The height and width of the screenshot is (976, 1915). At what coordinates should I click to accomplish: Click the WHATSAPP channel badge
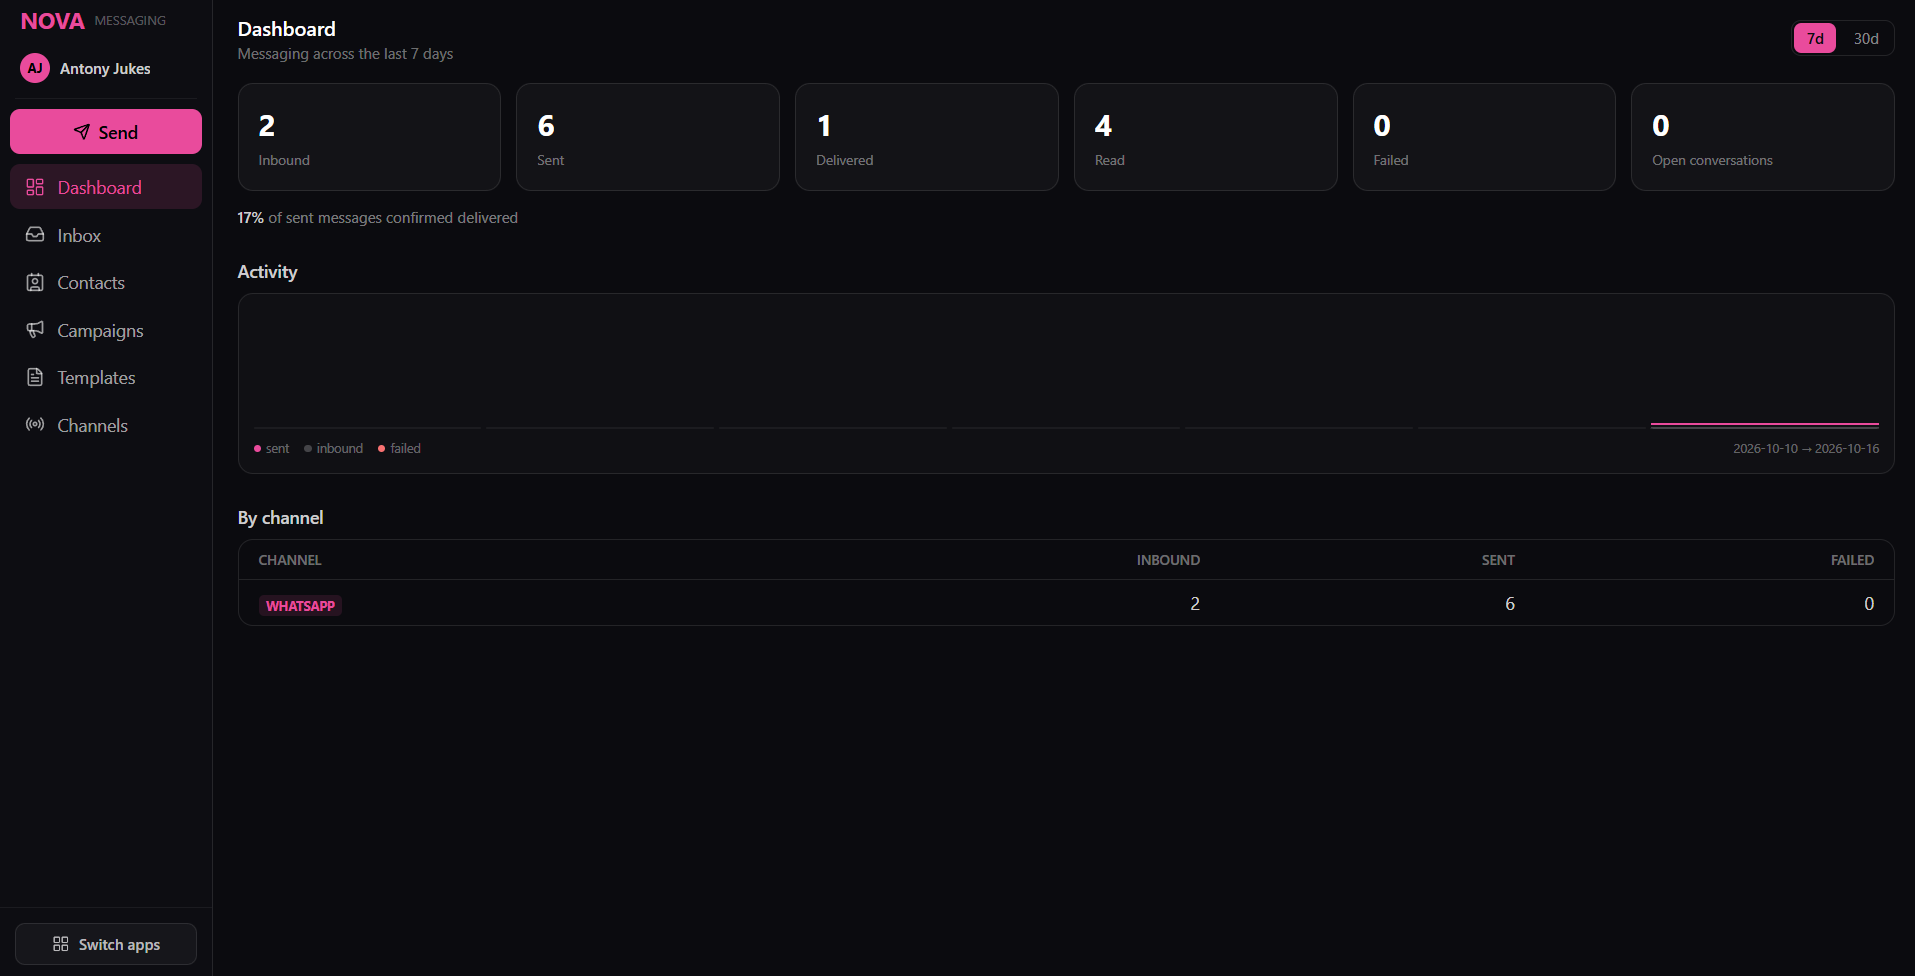(300, 606)
